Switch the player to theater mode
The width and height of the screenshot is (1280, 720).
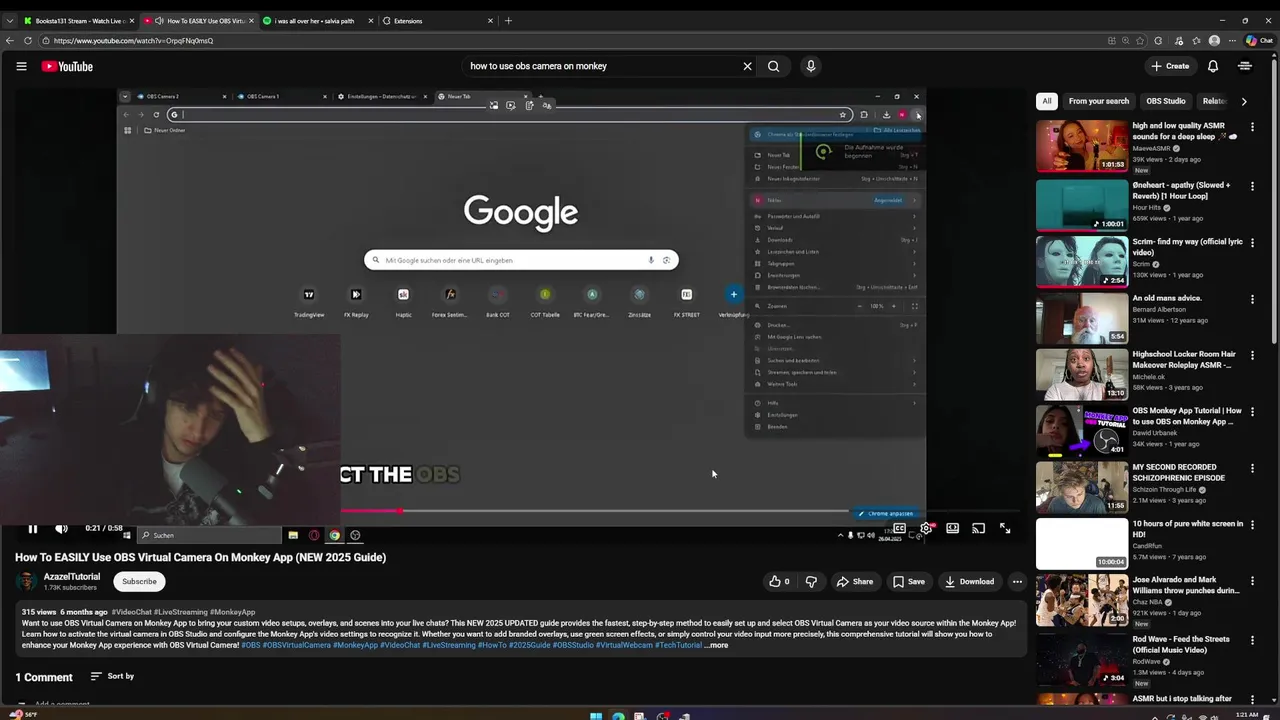[x=952, y=529]
